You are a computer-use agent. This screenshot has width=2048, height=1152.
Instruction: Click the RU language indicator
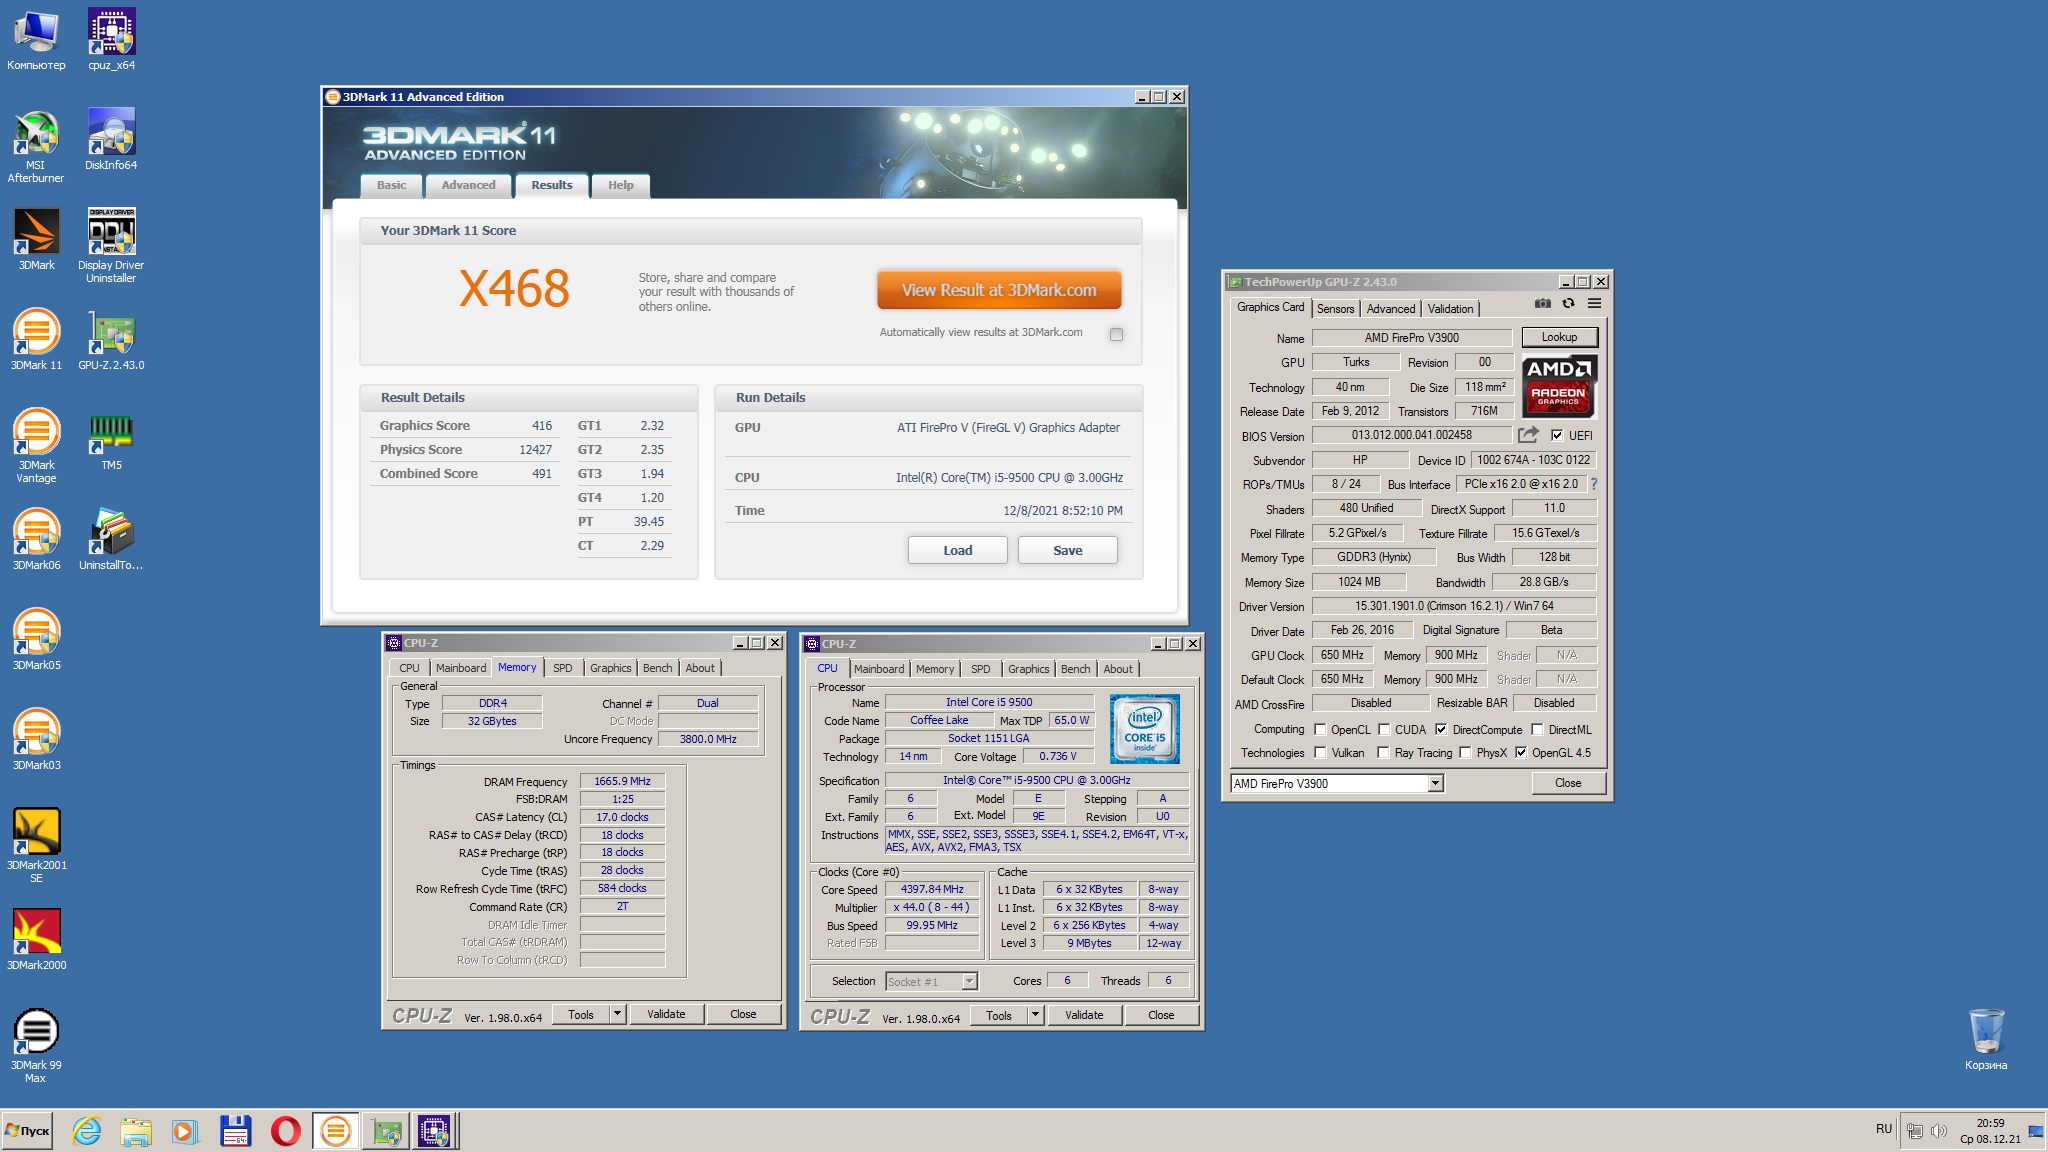tap(1884, 1129)
